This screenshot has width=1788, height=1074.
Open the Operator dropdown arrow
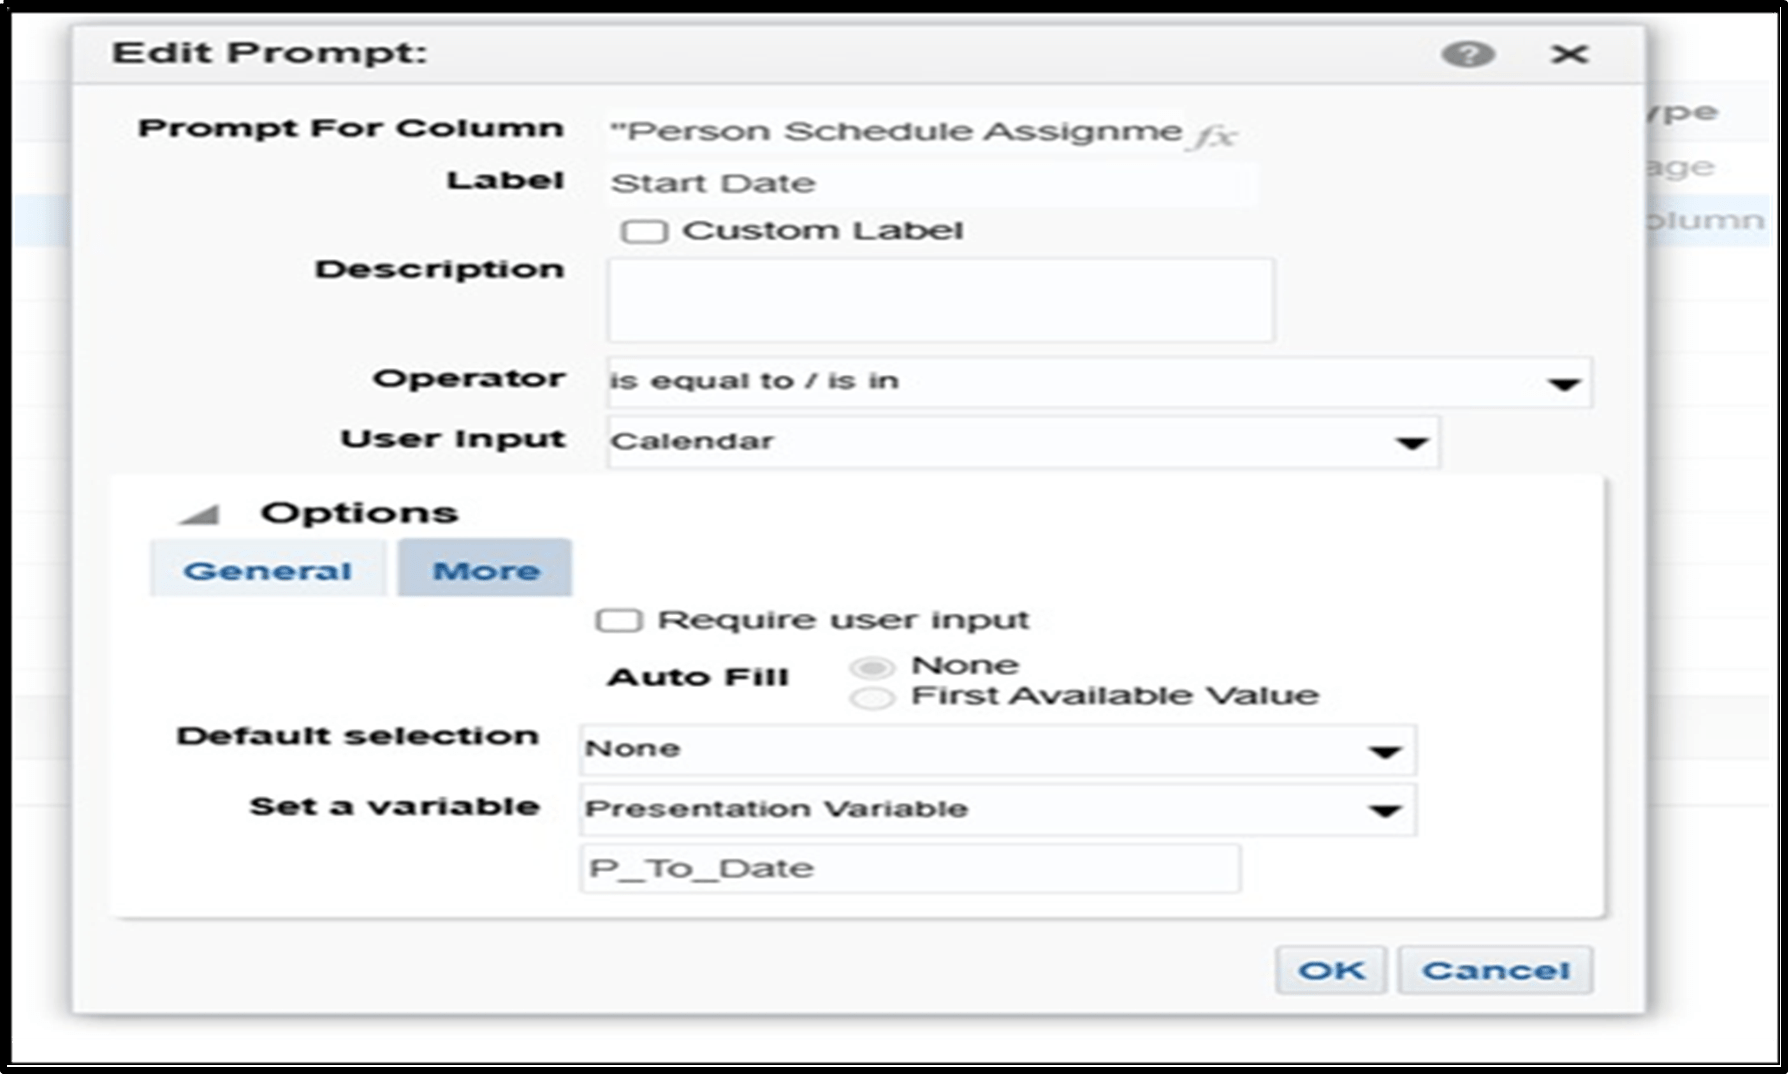[x=1563, y=384]
